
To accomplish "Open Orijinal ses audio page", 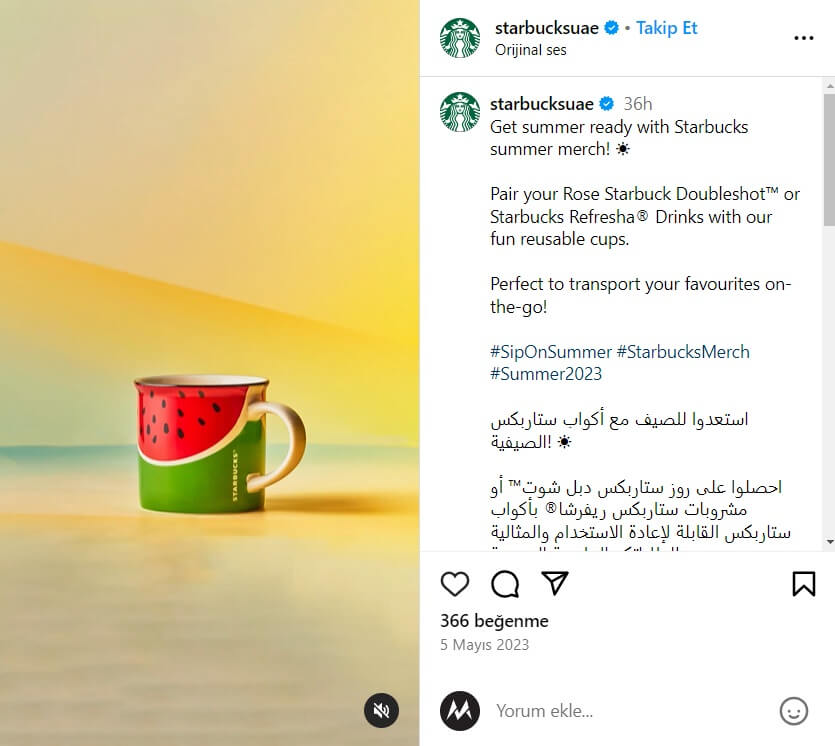I will coord(530,50).
